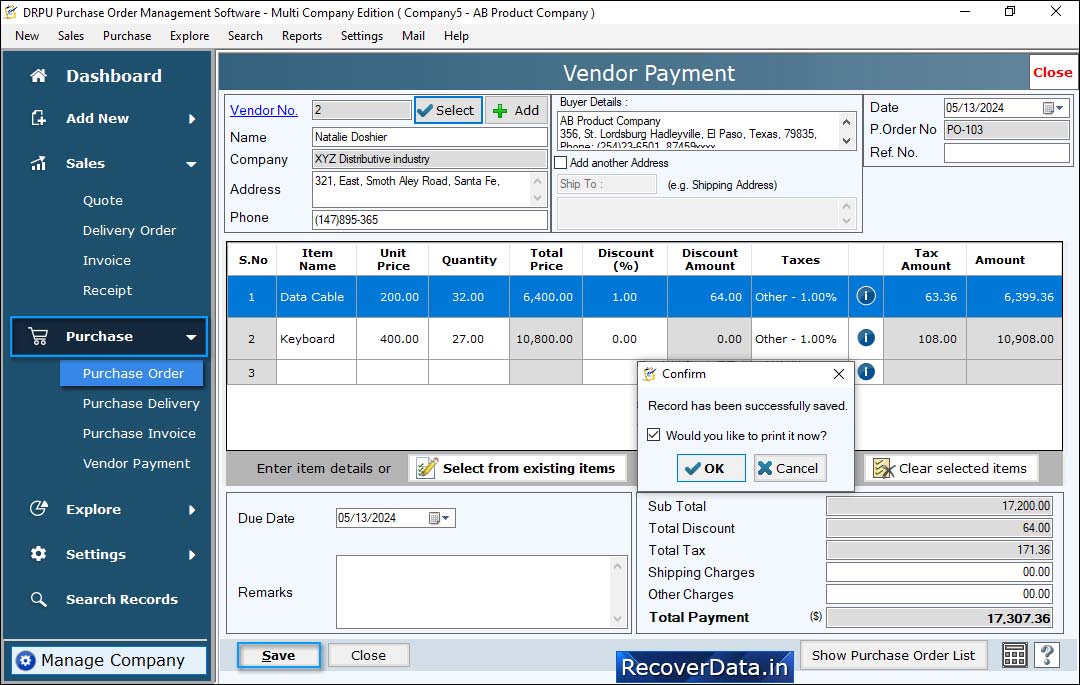Click Clear selected items button

(x=951, y=468)
